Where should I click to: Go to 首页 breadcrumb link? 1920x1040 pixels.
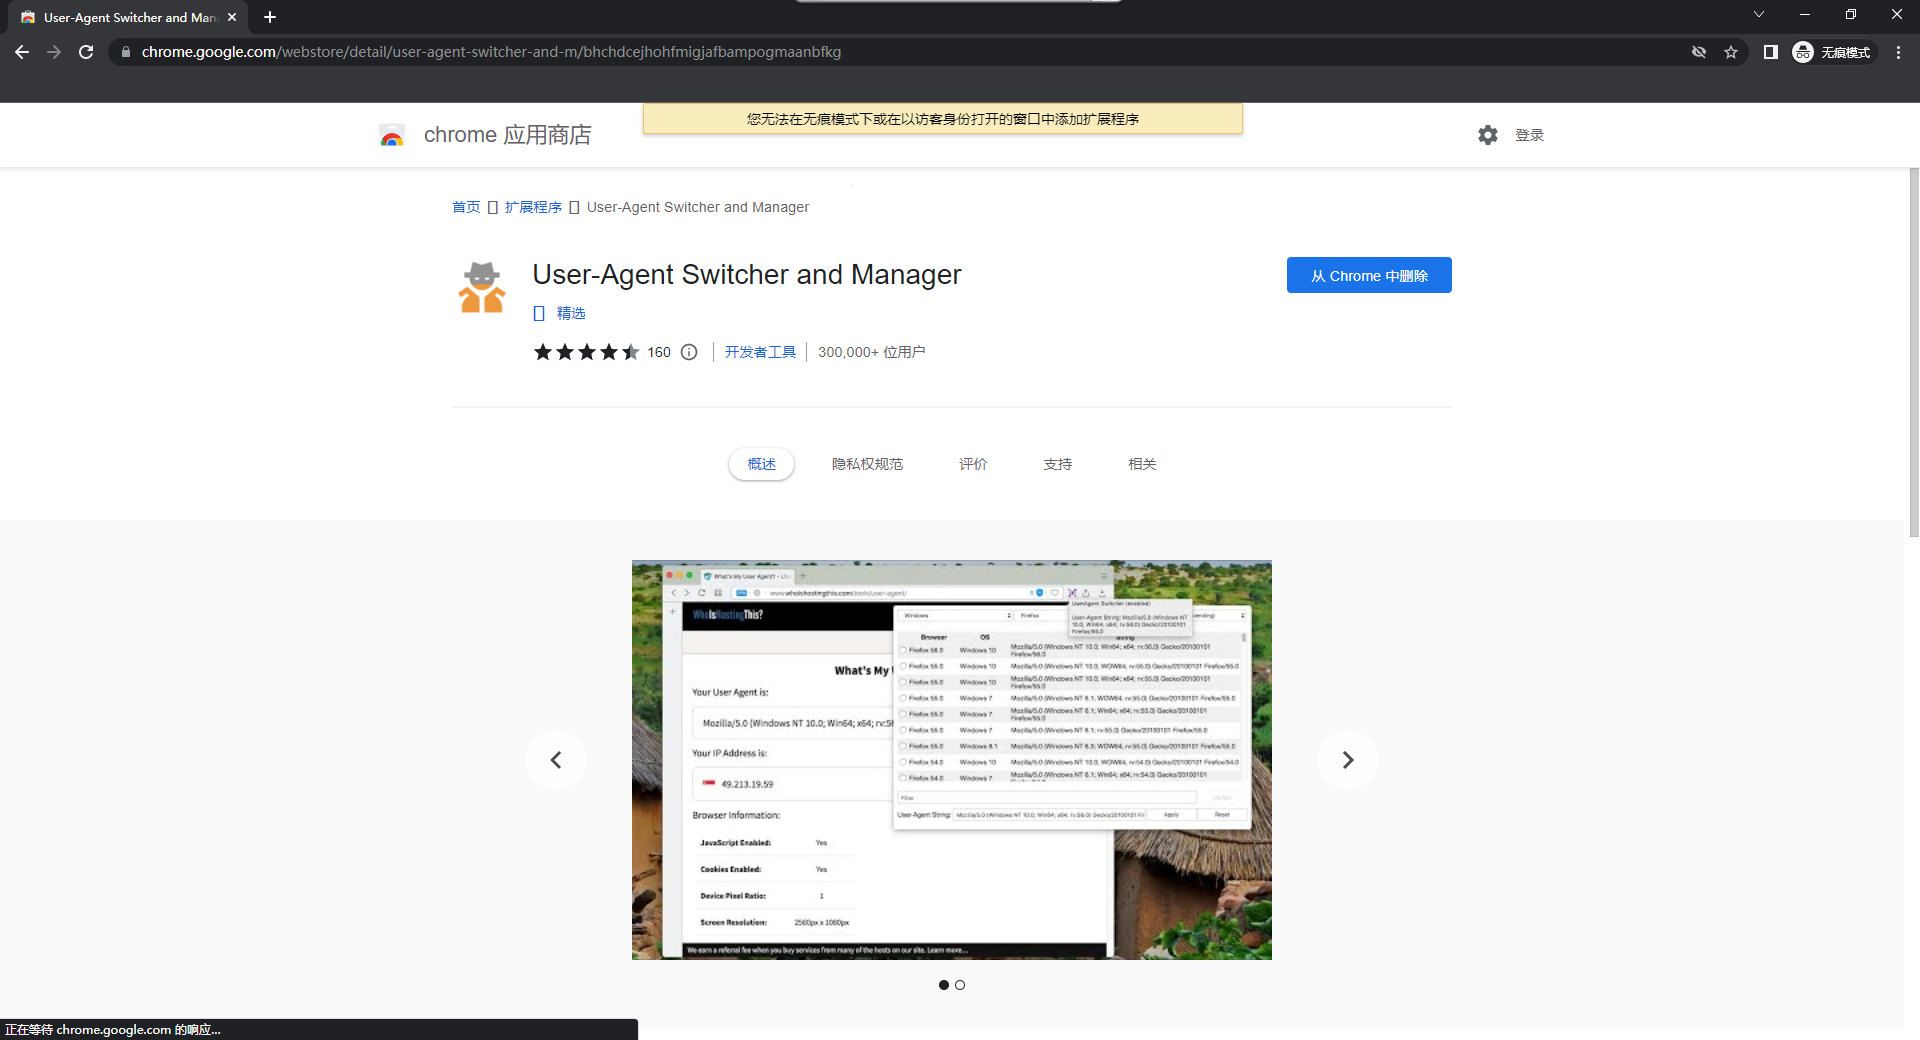466,207
